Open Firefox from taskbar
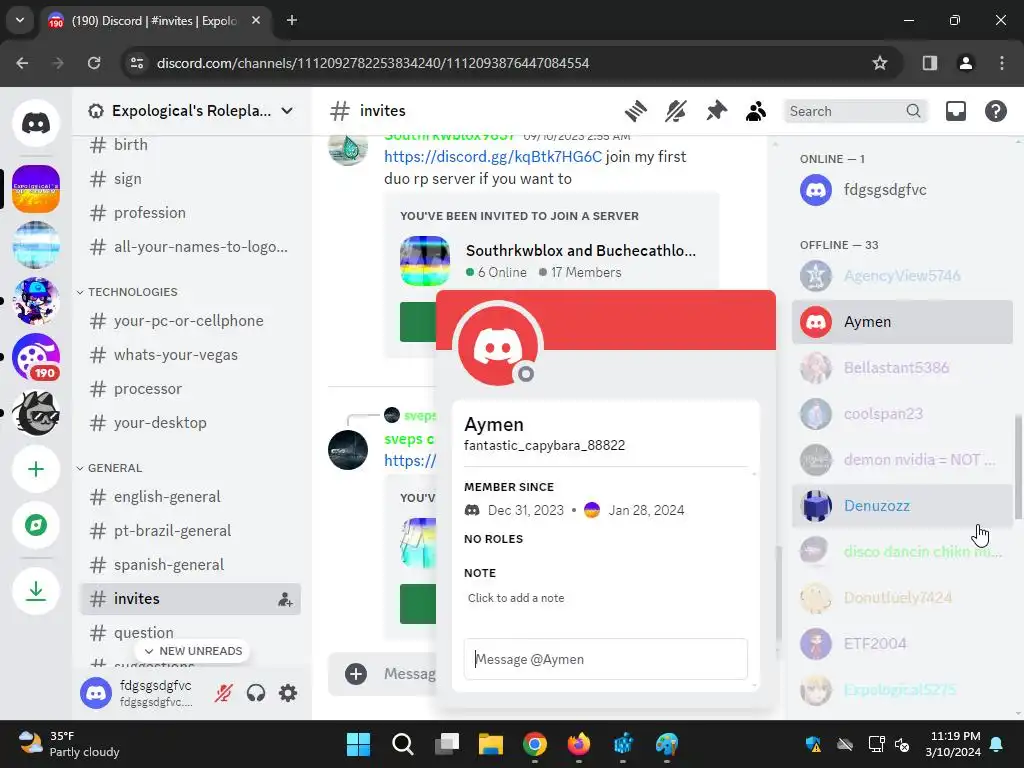Screen dimensions: 1024x768 pos(579,744)
